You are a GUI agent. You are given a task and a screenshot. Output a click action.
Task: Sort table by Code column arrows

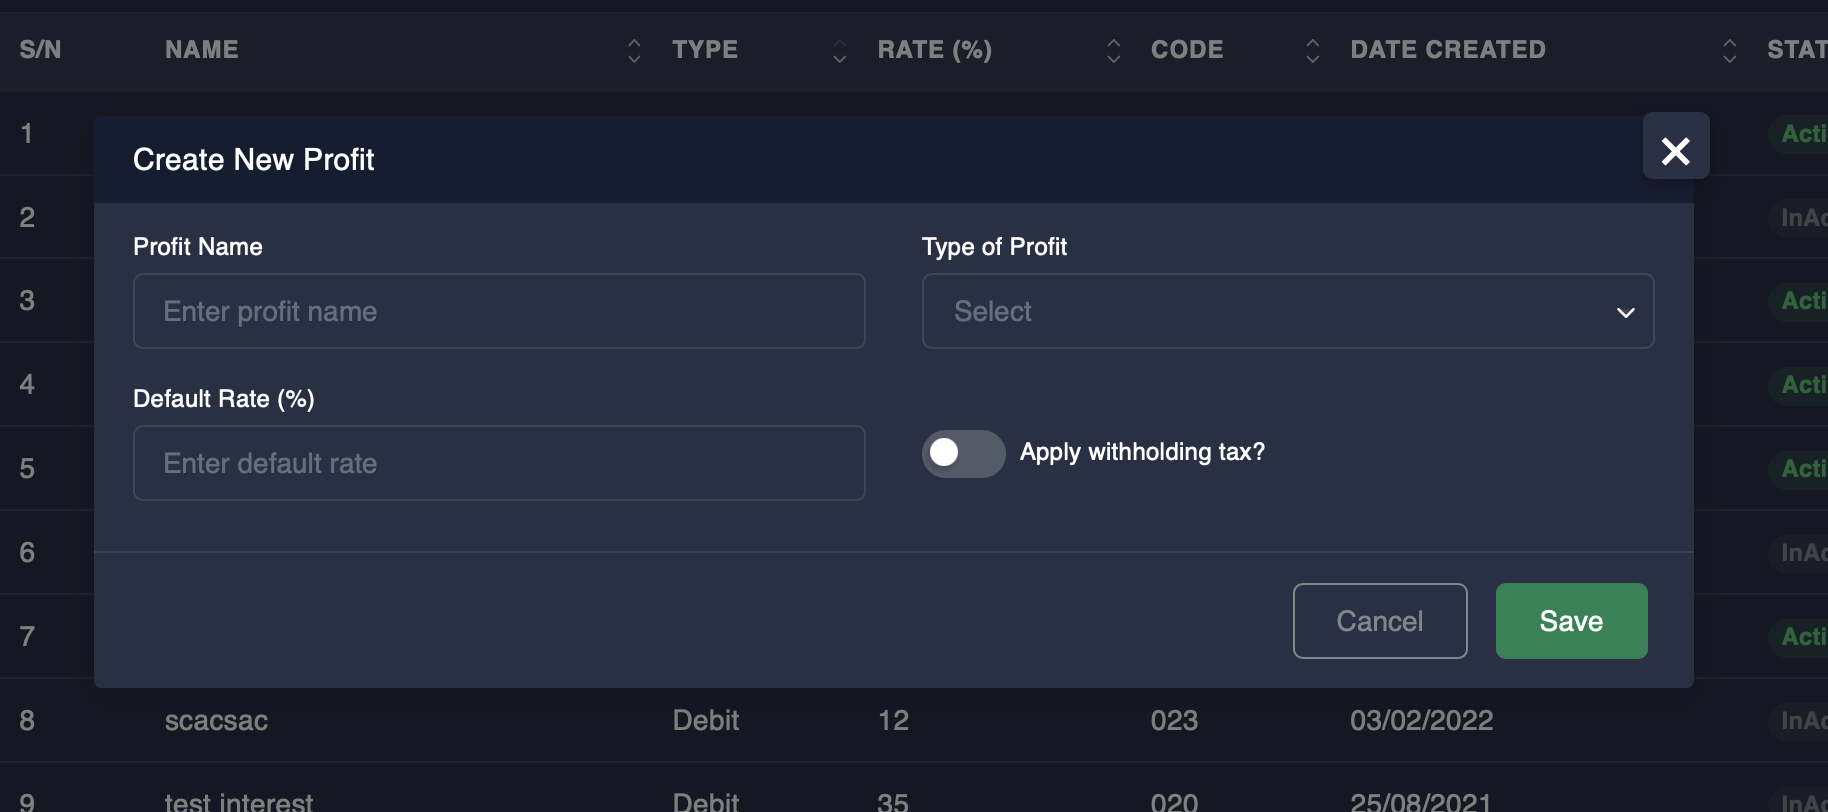(x=1312, y=51)
